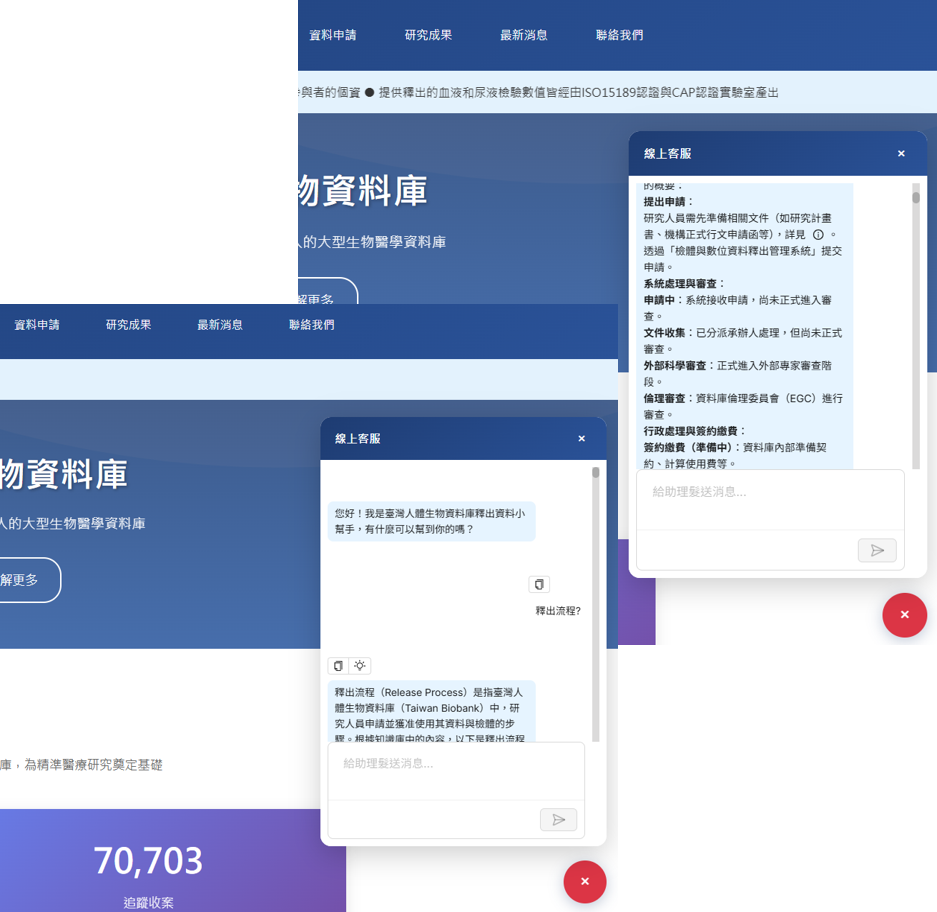Image resolution: width=937 pixels, height=912 pixels.
Task: Click the red round close button below the greeting chat
Action: (585, 881)
